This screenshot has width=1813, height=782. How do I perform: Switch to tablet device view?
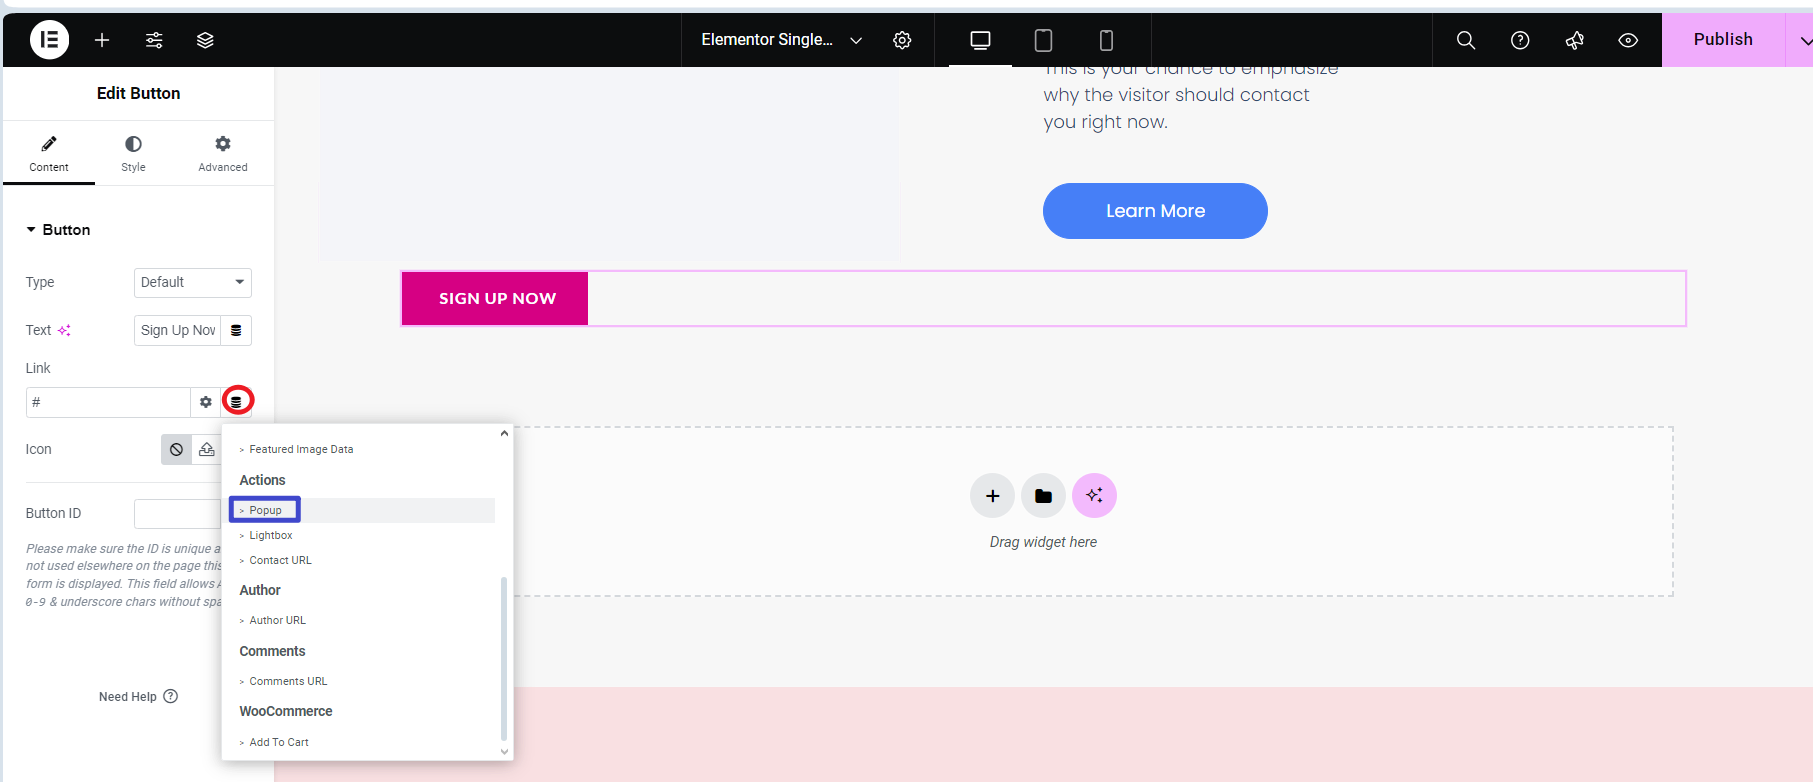pyautogui.click(x=1043, y=40)
